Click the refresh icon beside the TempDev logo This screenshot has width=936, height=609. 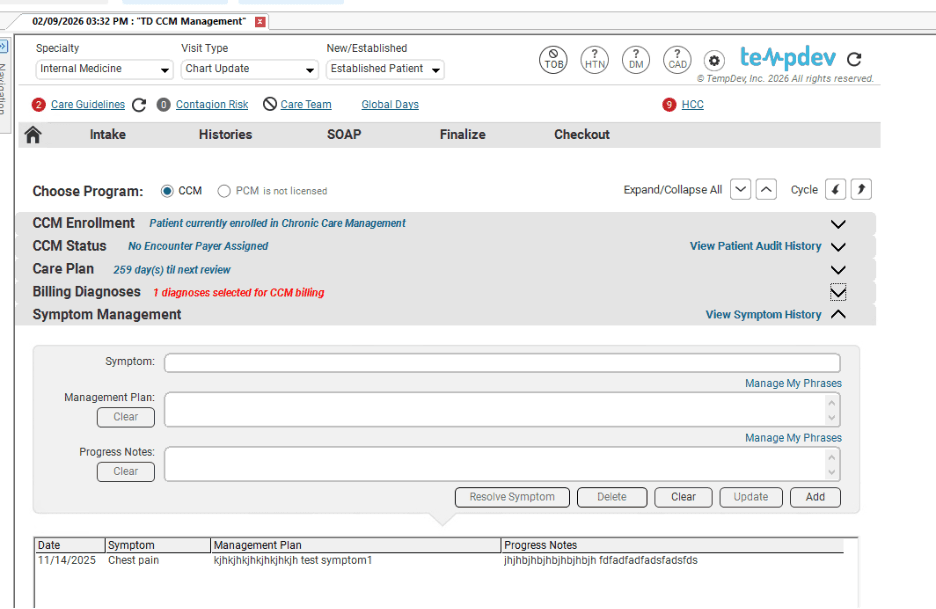click(854, 59)
